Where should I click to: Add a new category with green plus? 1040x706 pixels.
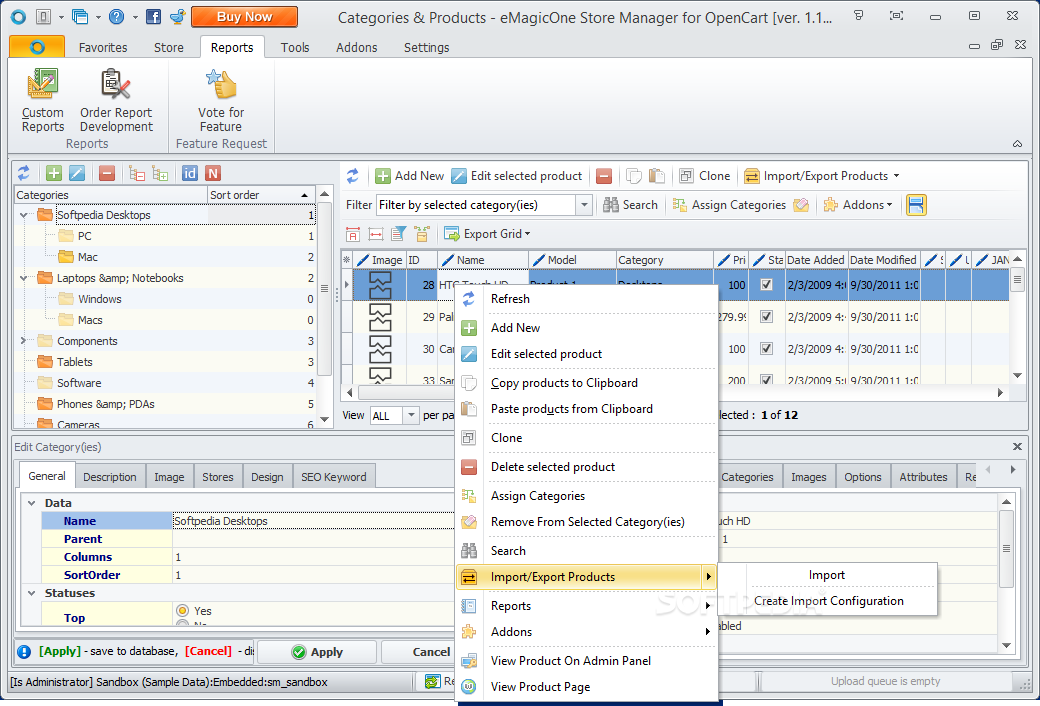(54, 173)
